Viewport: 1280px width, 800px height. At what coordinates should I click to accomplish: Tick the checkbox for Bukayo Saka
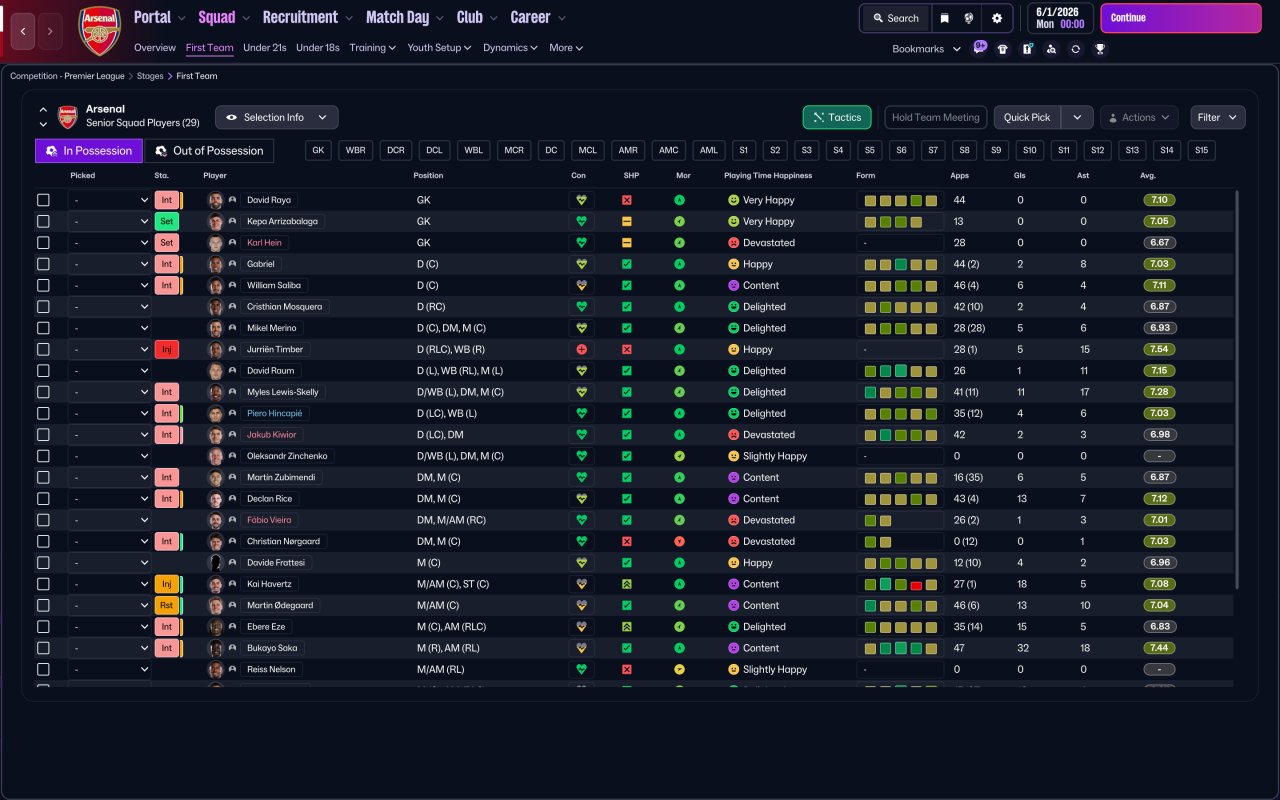point(43,648)
